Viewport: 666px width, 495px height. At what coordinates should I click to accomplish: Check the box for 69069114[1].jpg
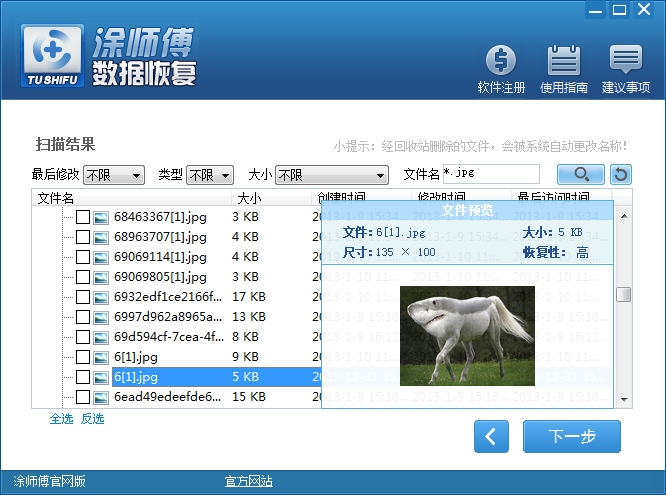[x=83, y=257]
